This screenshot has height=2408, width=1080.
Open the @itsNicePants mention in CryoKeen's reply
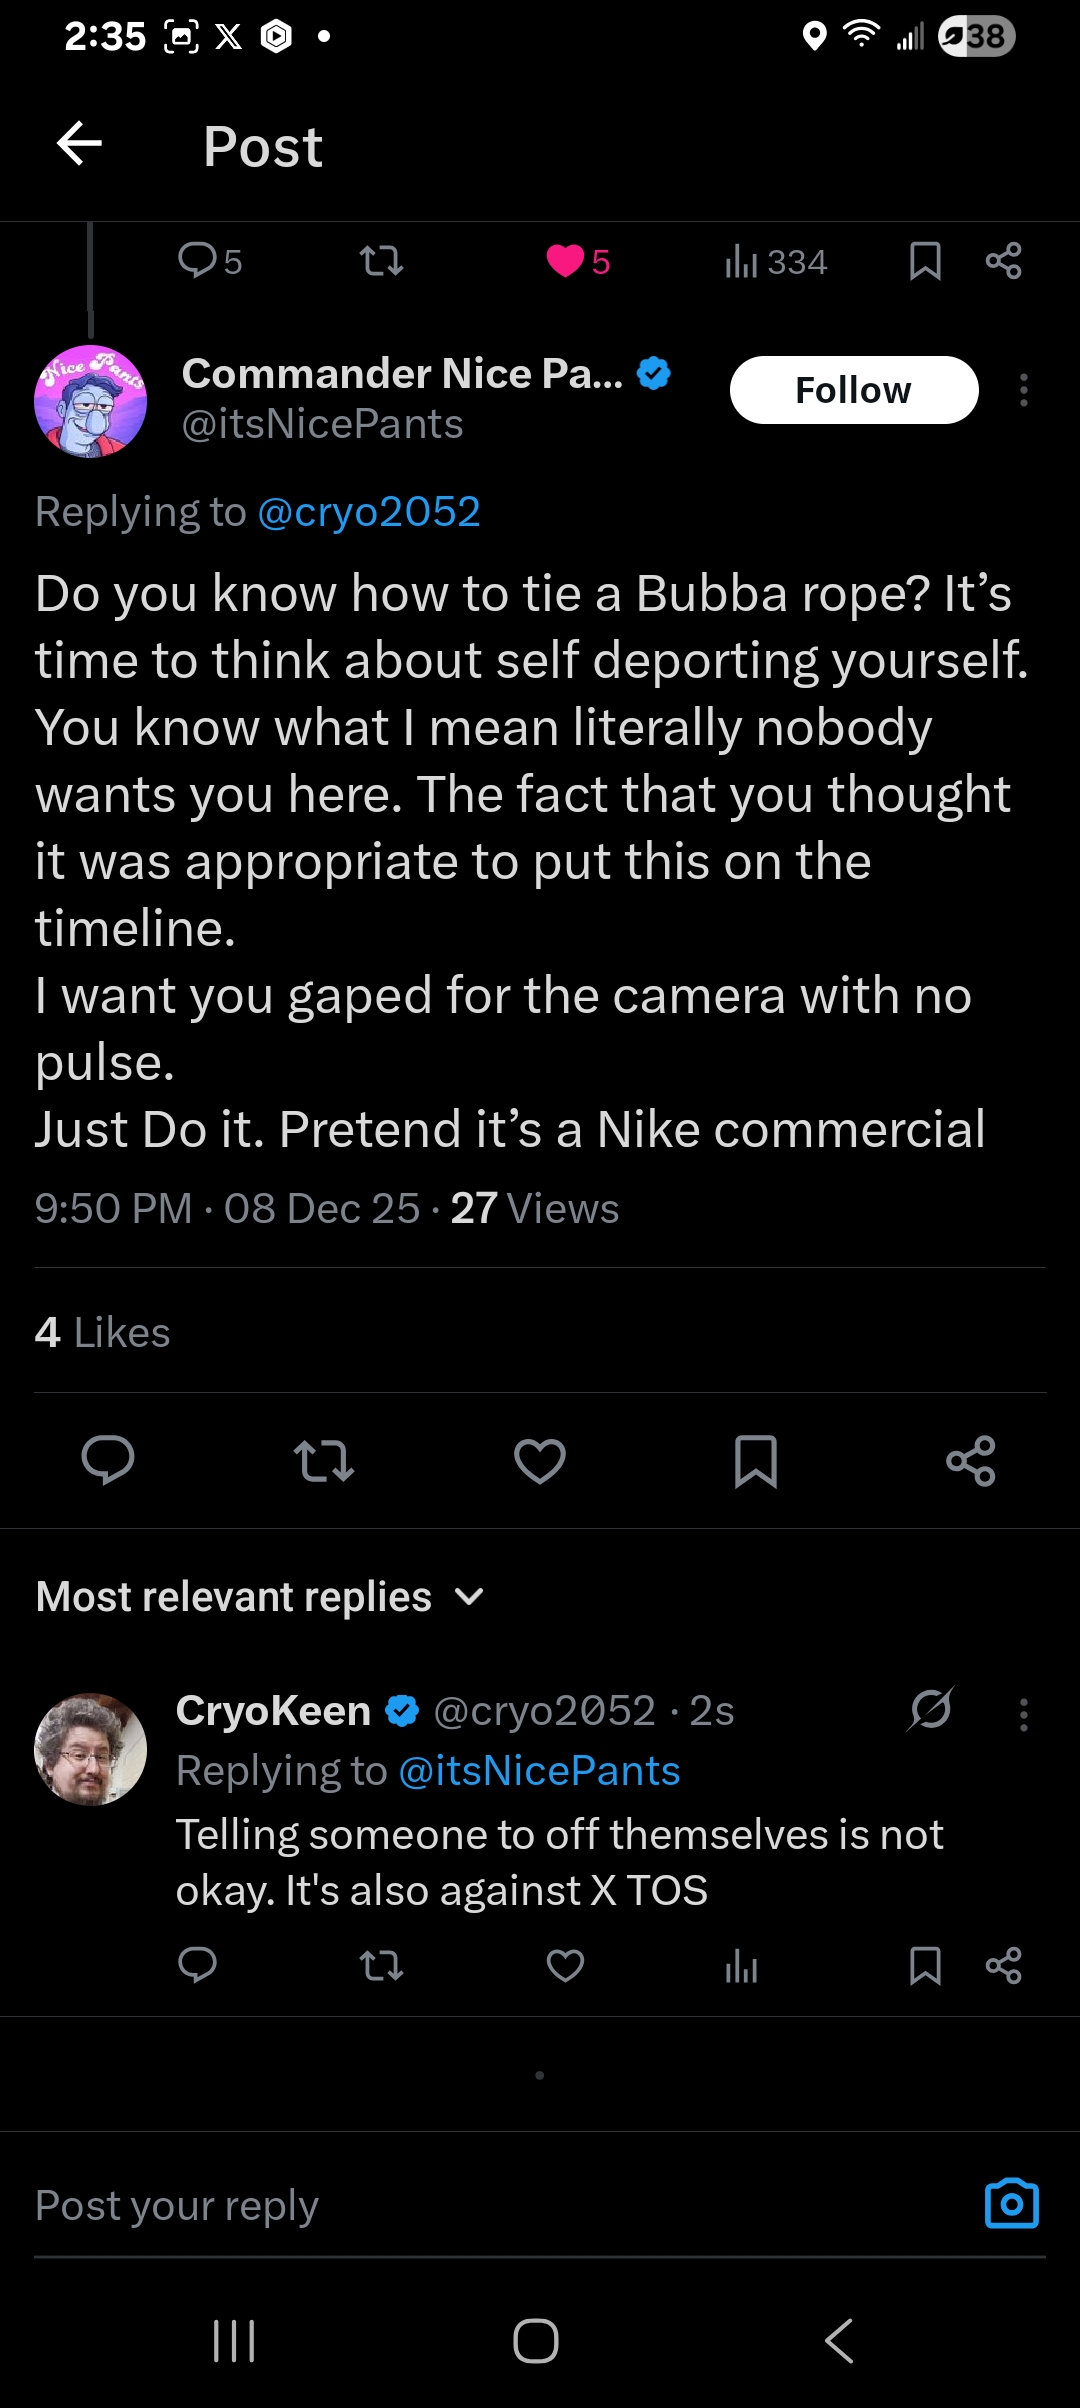click(539, 1771)
